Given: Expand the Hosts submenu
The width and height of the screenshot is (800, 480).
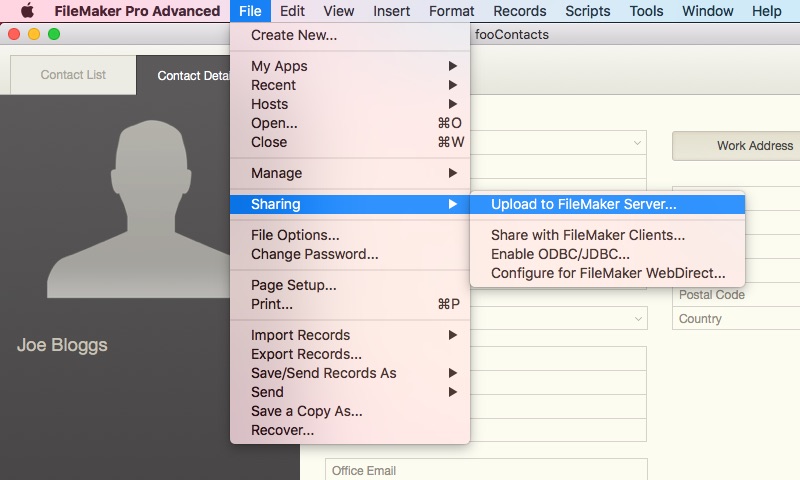Looking at the screenshot, I should (x=350, y=104).
